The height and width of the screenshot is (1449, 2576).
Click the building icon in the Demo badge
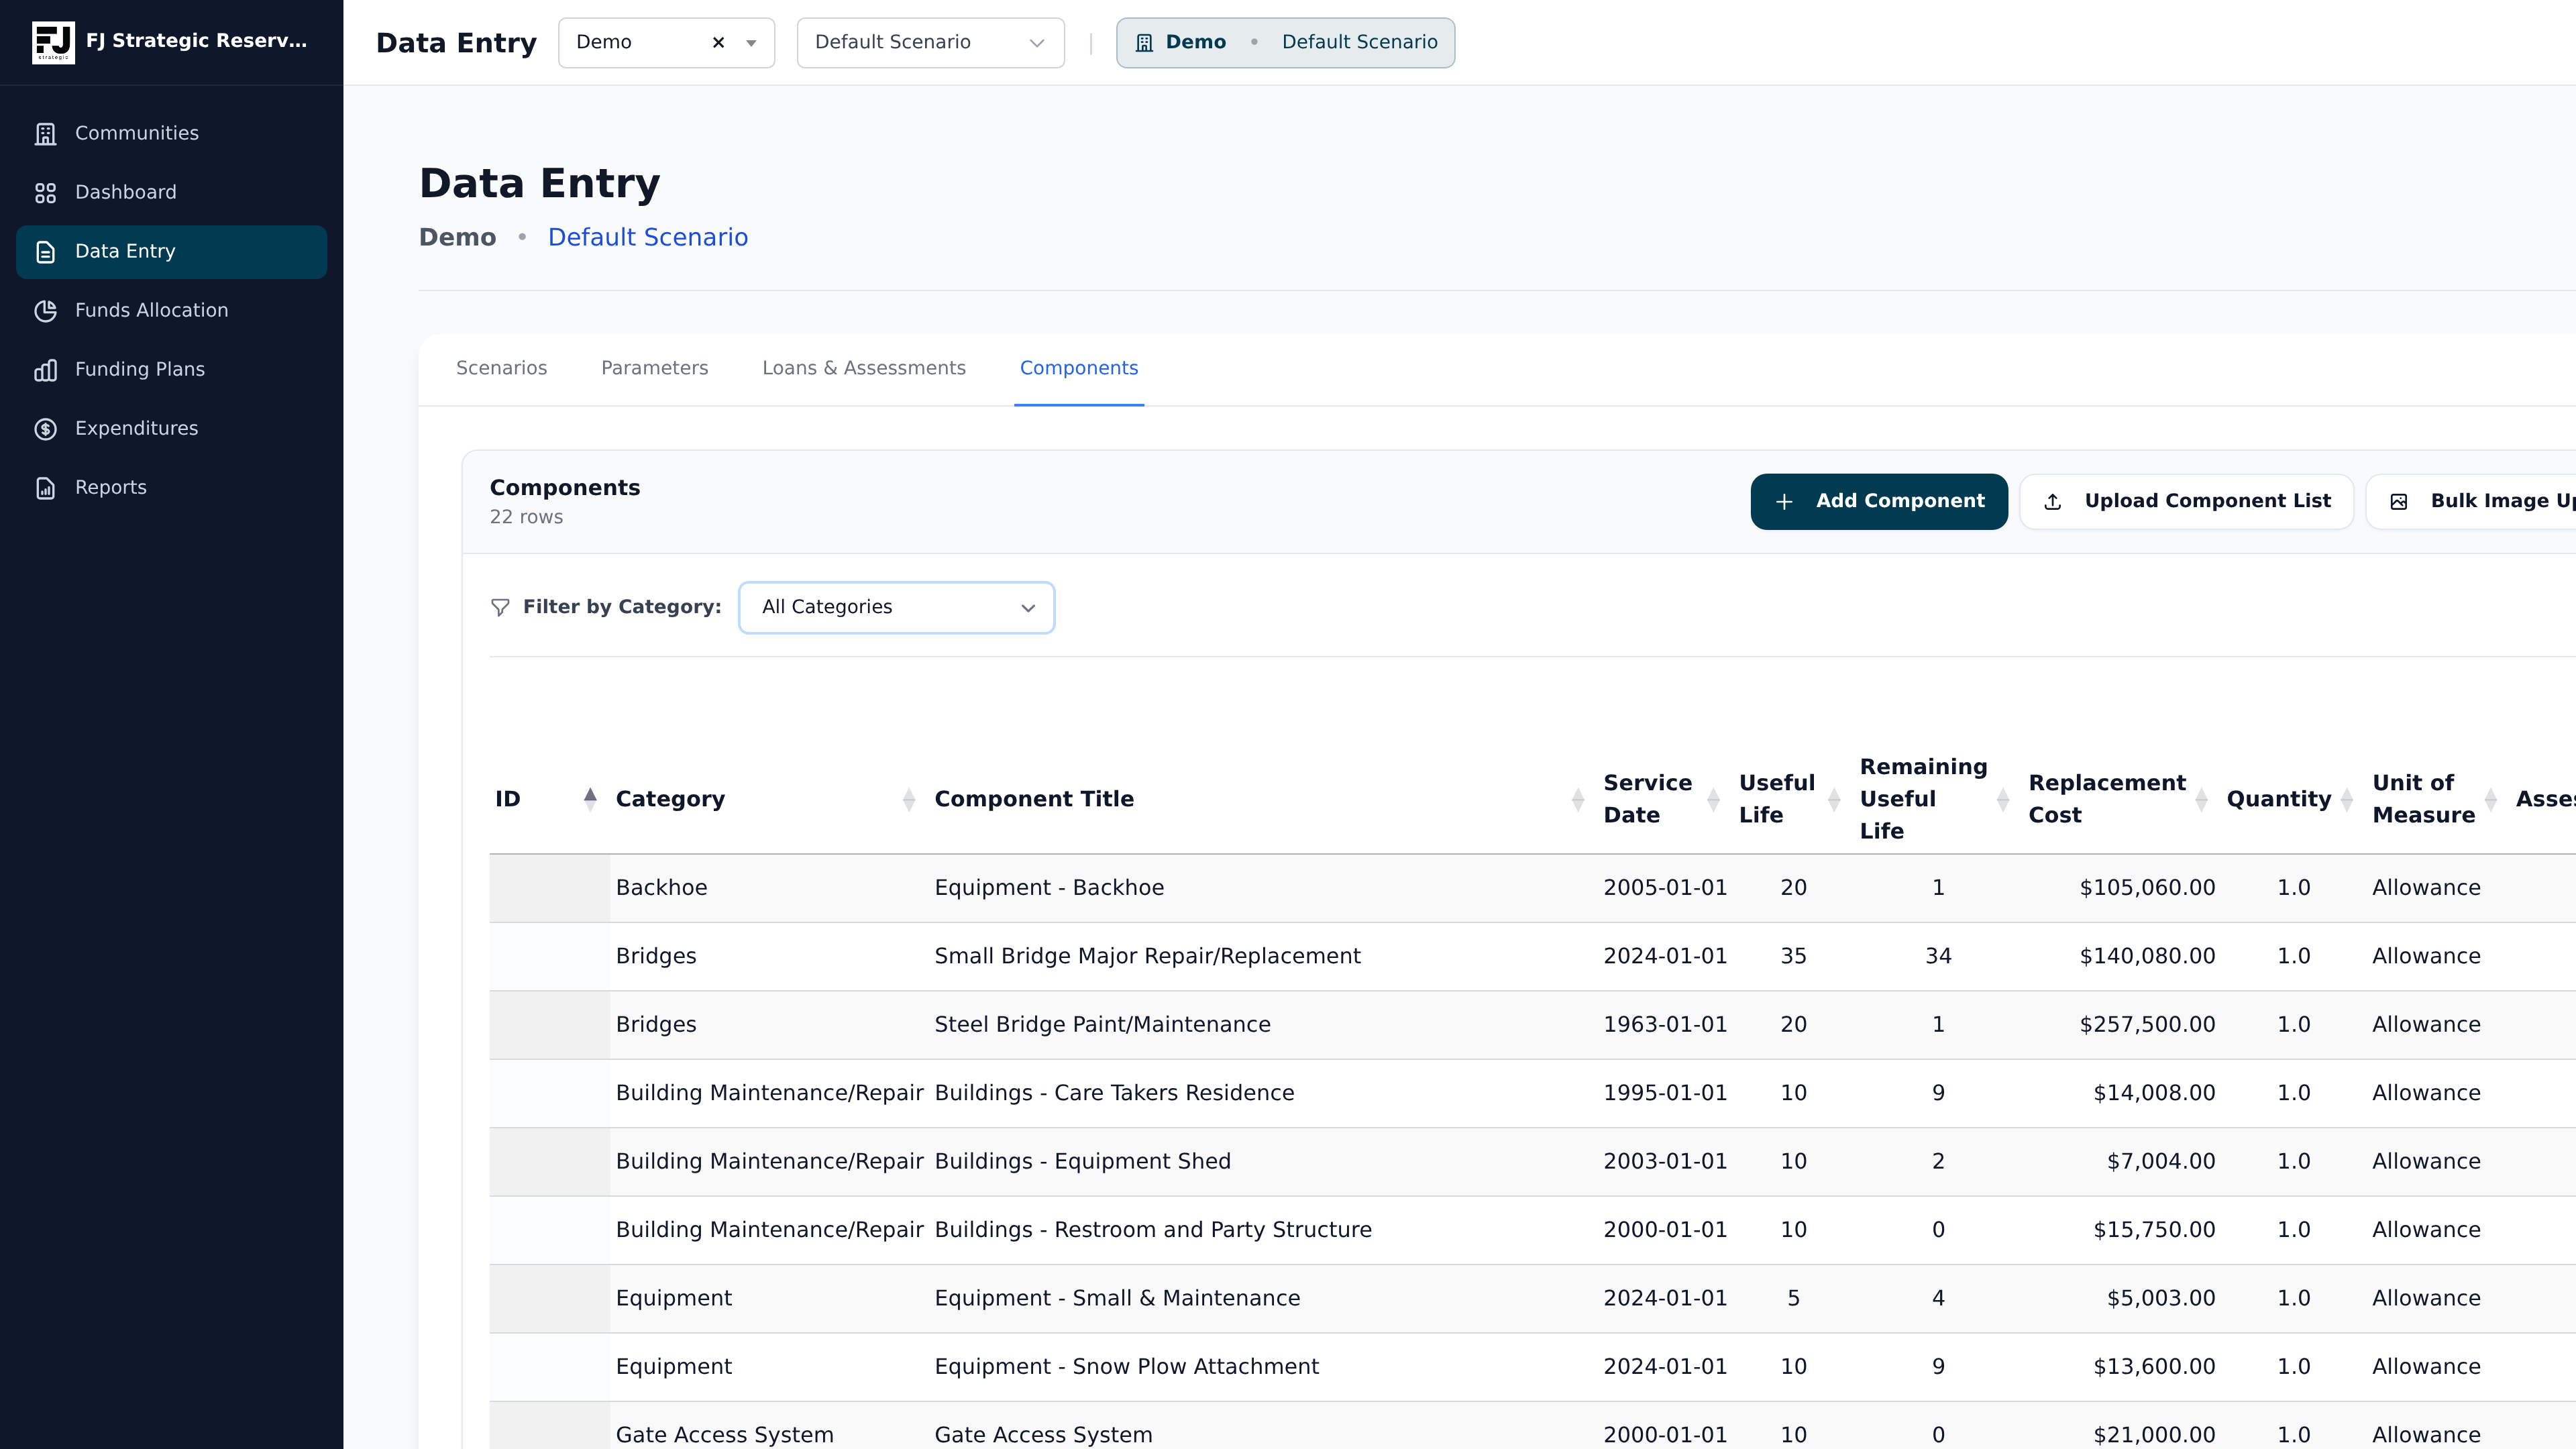pyautogui.click(x=1144, y=42)
